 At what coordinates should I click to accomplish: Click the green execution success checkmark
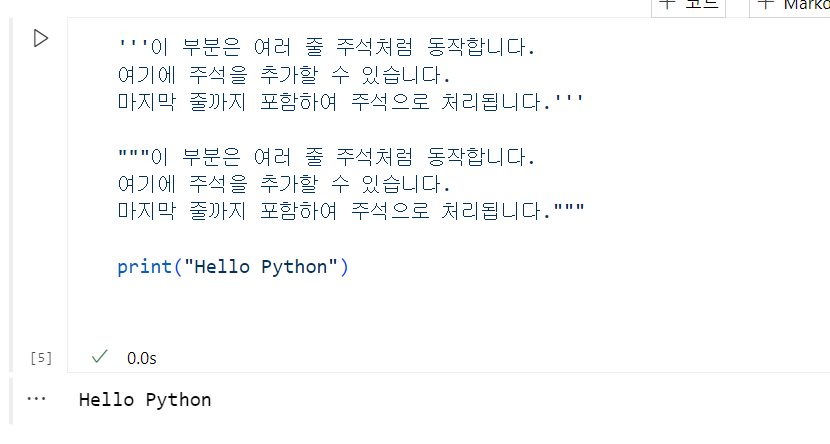100,357
